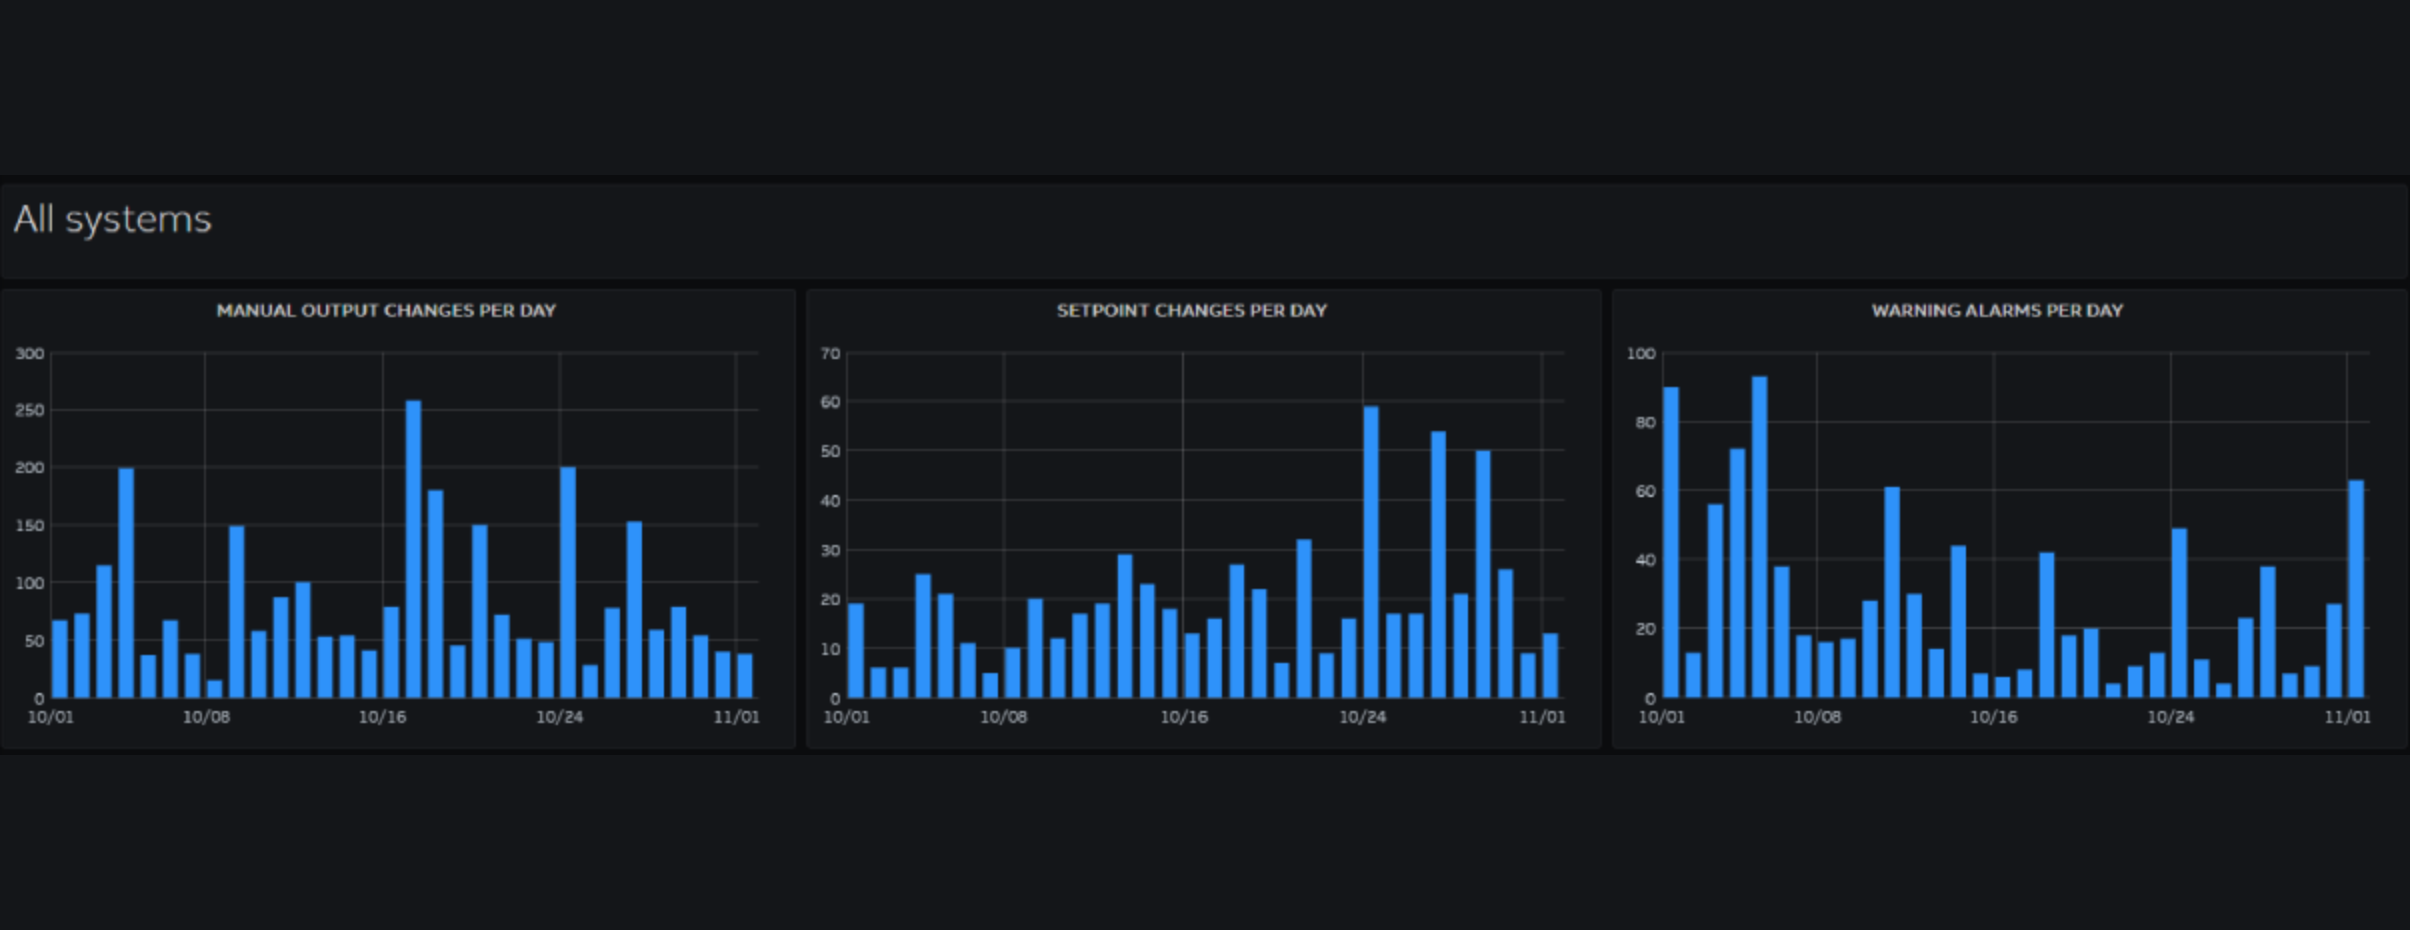Screen dimensions: 2410x930
Task: Click the "10/01" date label under Manual Output chart
Action: (51, 717)
